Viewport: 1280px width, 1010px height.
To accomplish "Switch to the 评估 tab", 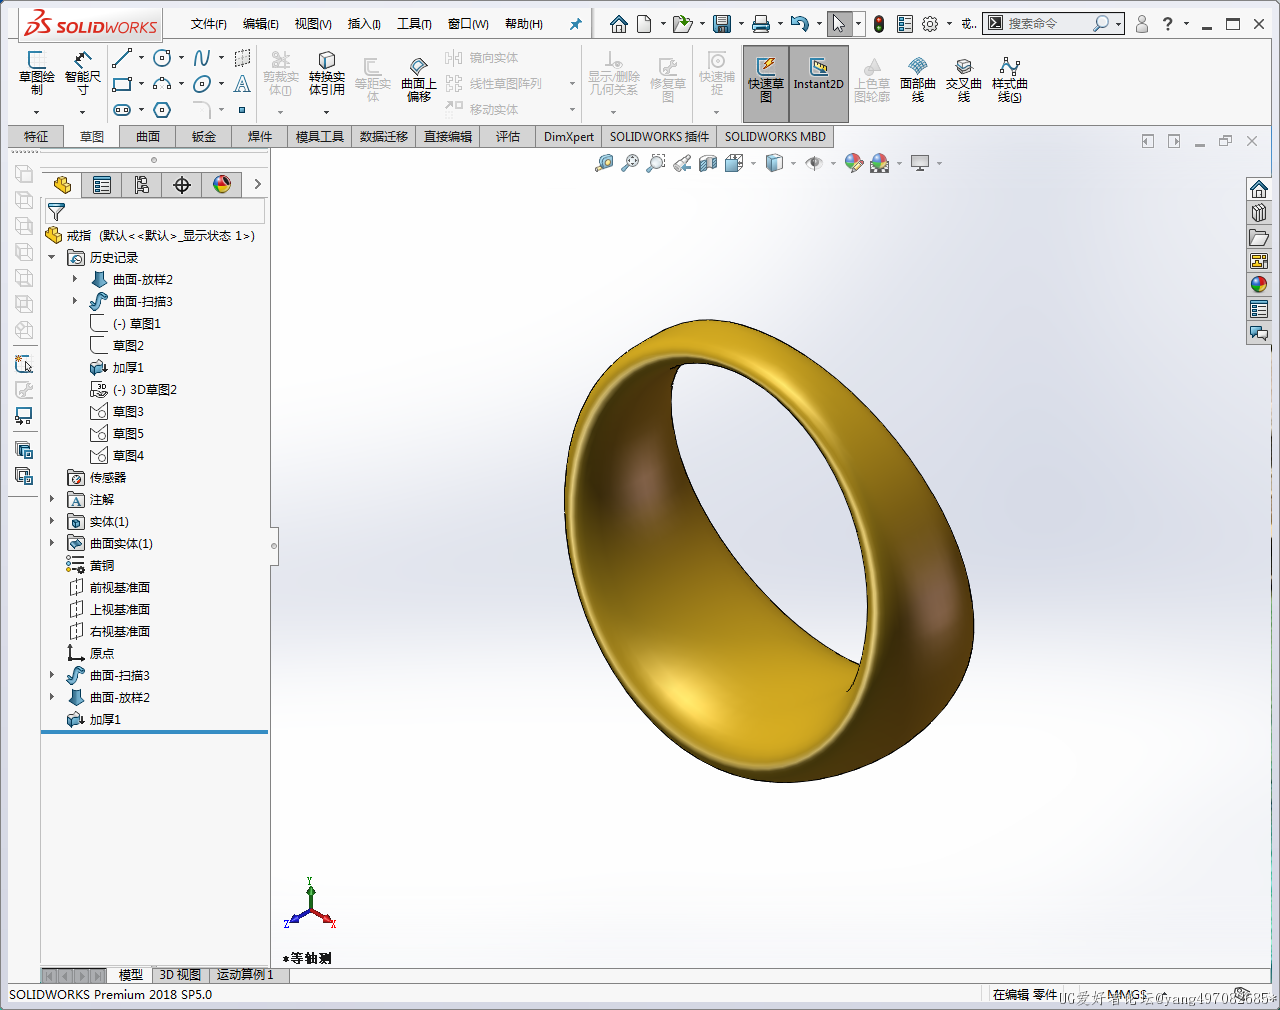I will (508, 137).
